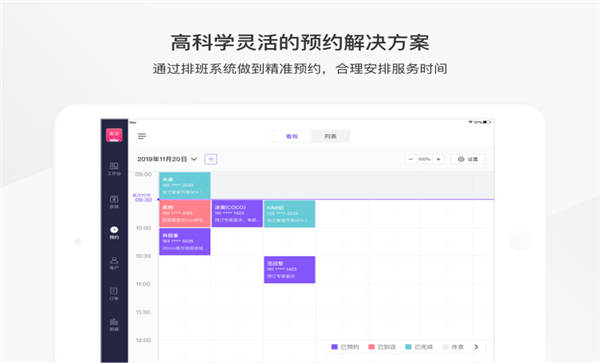Click the 10:00 time label
This screenshot has height=363, width=600.
point(143,228)
